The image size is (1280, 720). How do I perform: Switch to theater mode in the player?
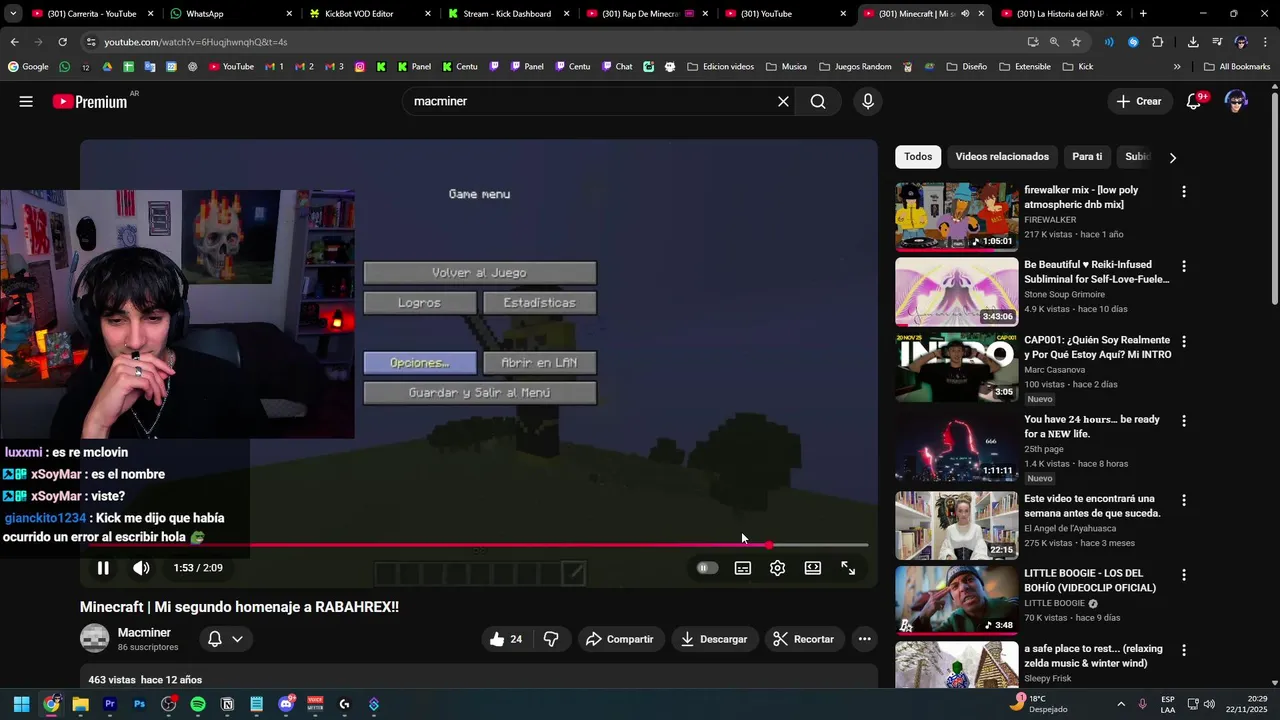(x=813, y=568)
